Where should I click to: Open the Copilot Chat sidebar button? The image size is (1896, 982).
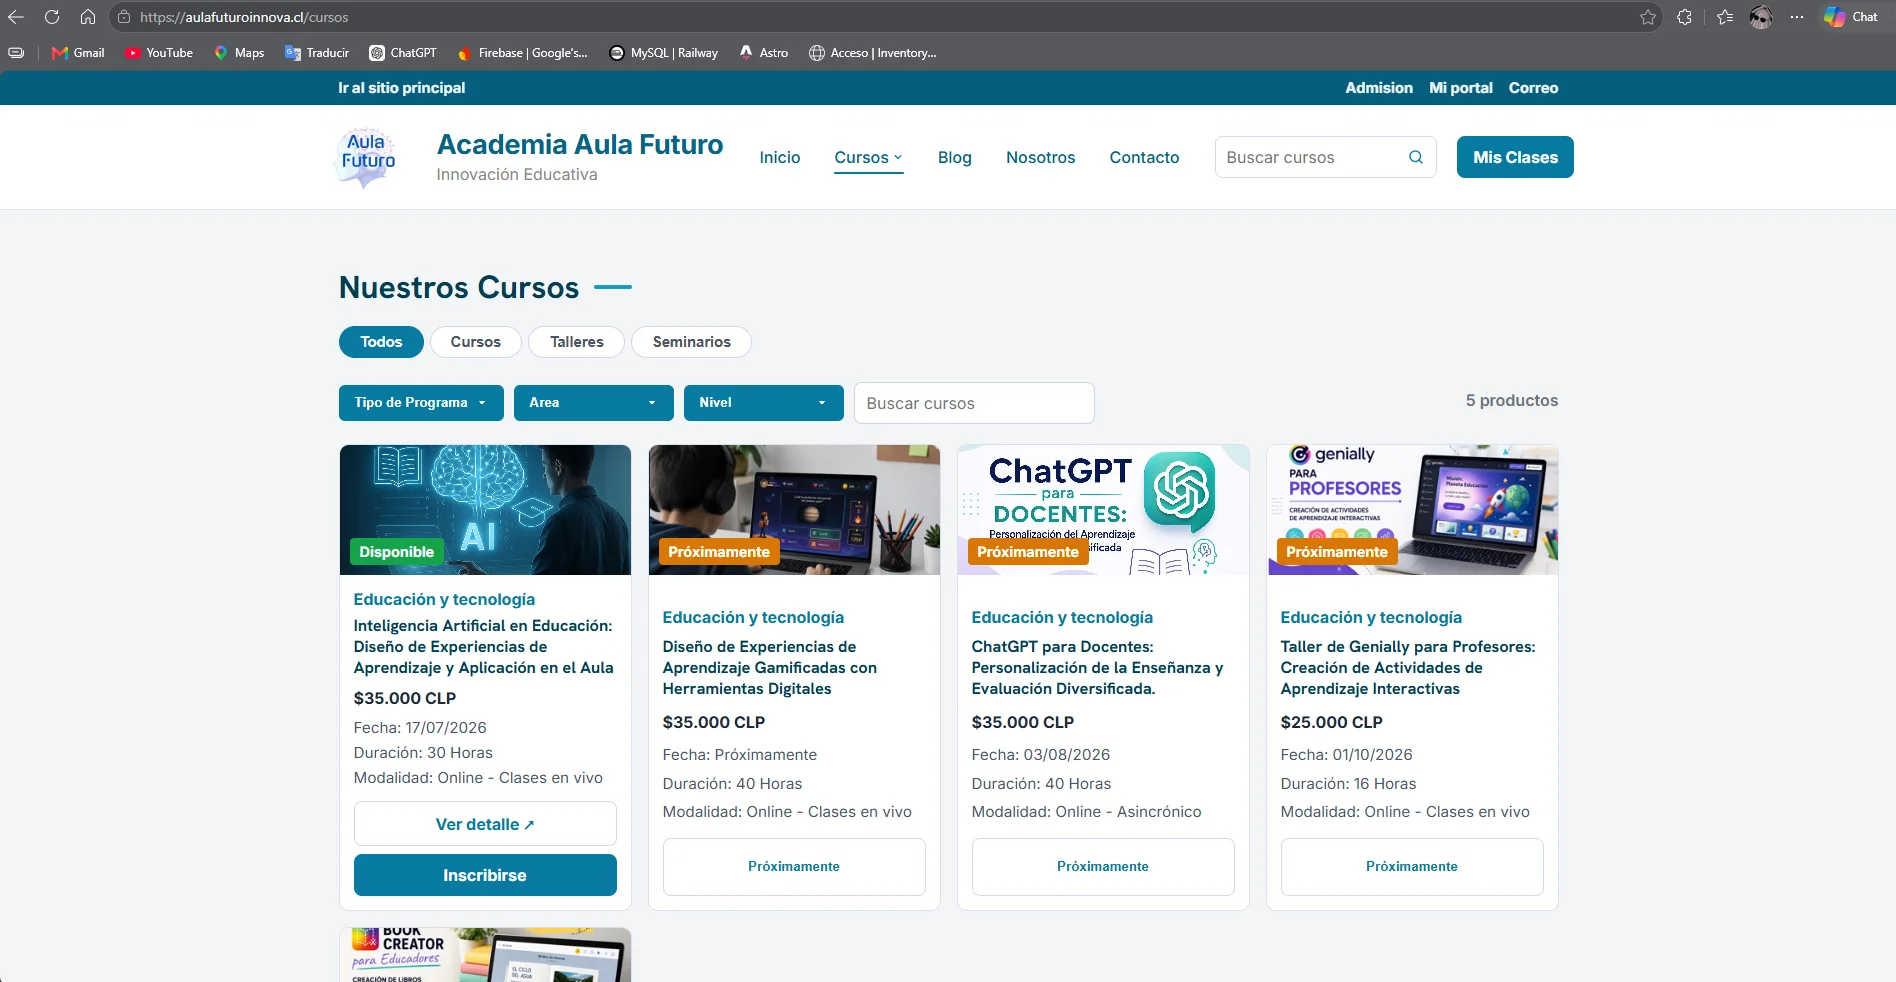(x=1851, y=17)
